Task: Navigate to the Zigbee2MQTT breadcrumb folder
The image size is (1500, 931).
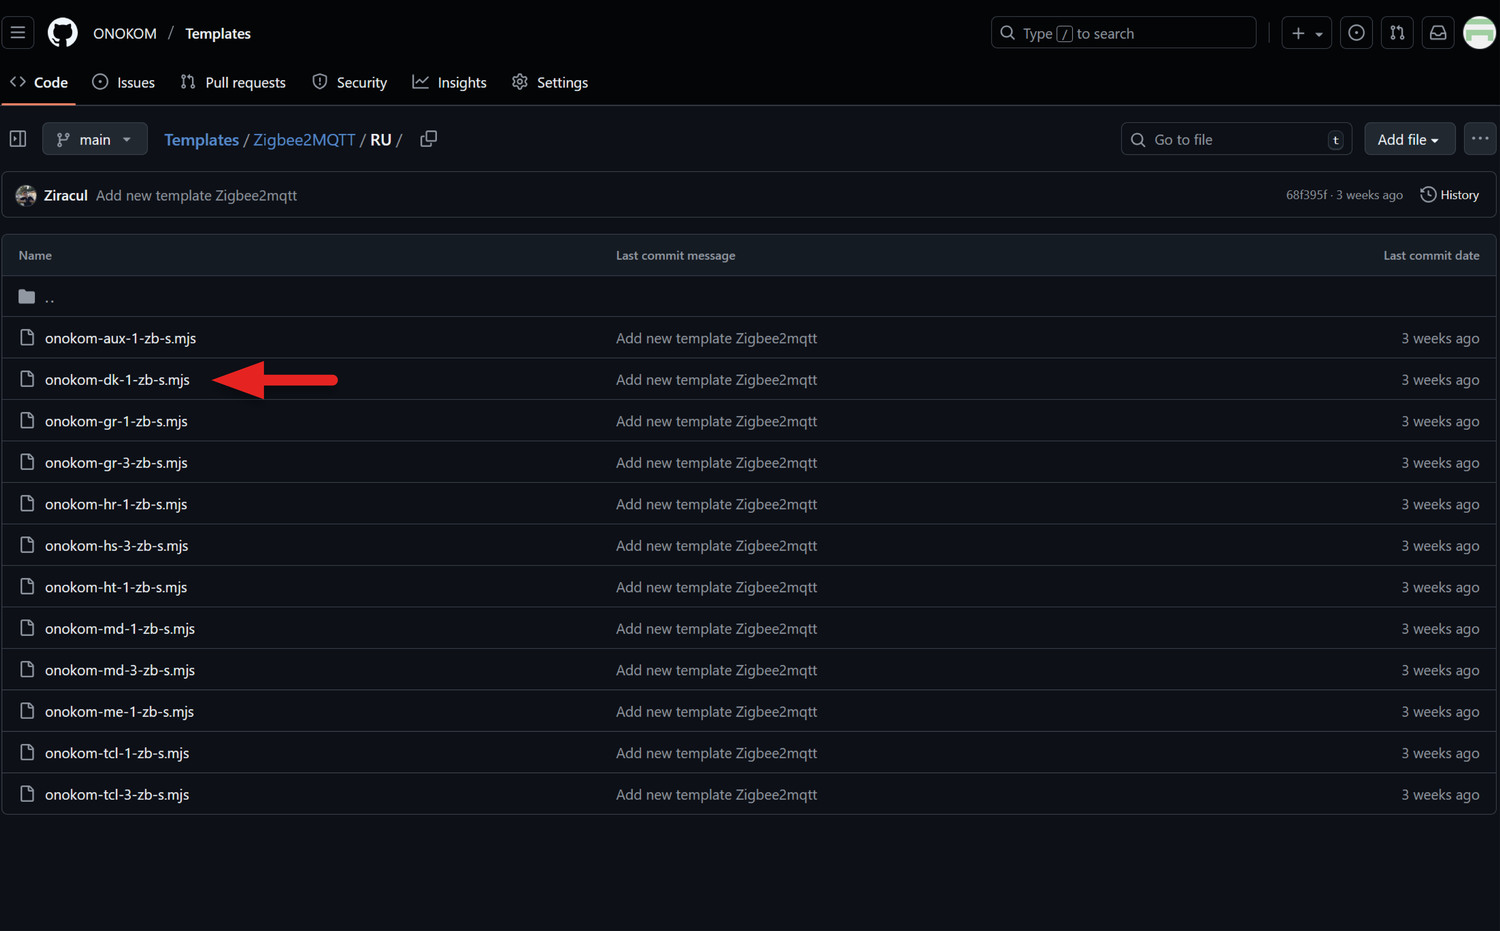Action: 304,140
